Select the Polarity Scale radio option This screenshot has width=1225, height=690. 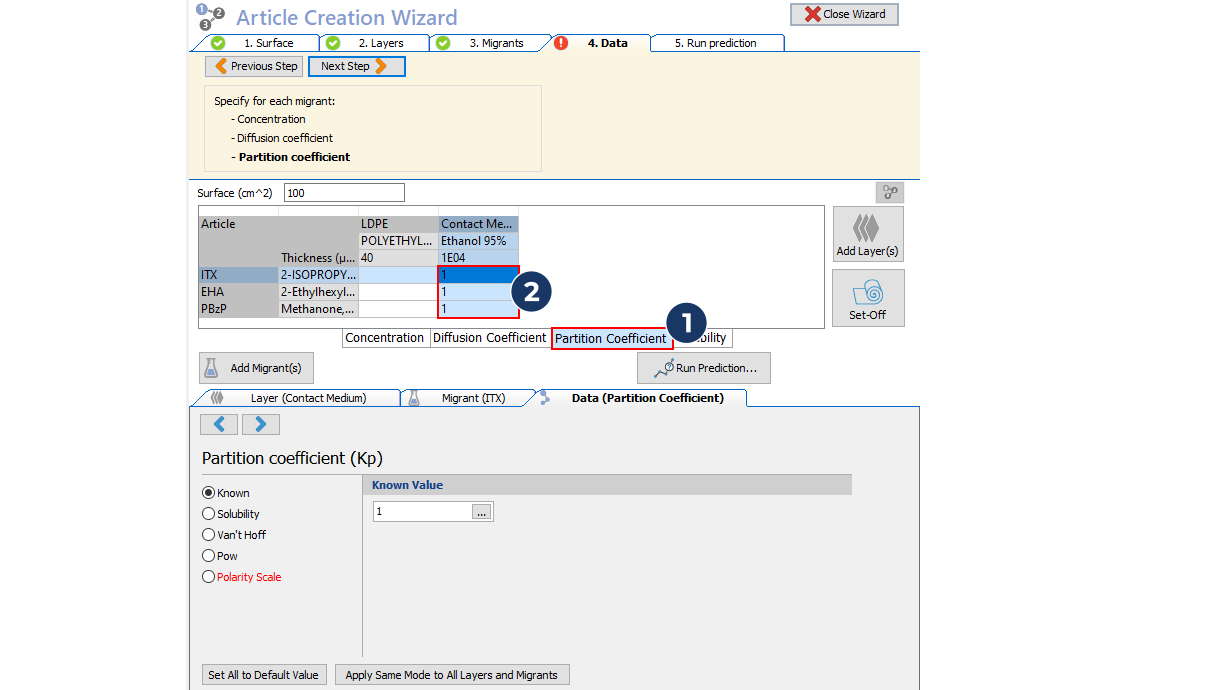pyautogui.click(x=209, y=577)
